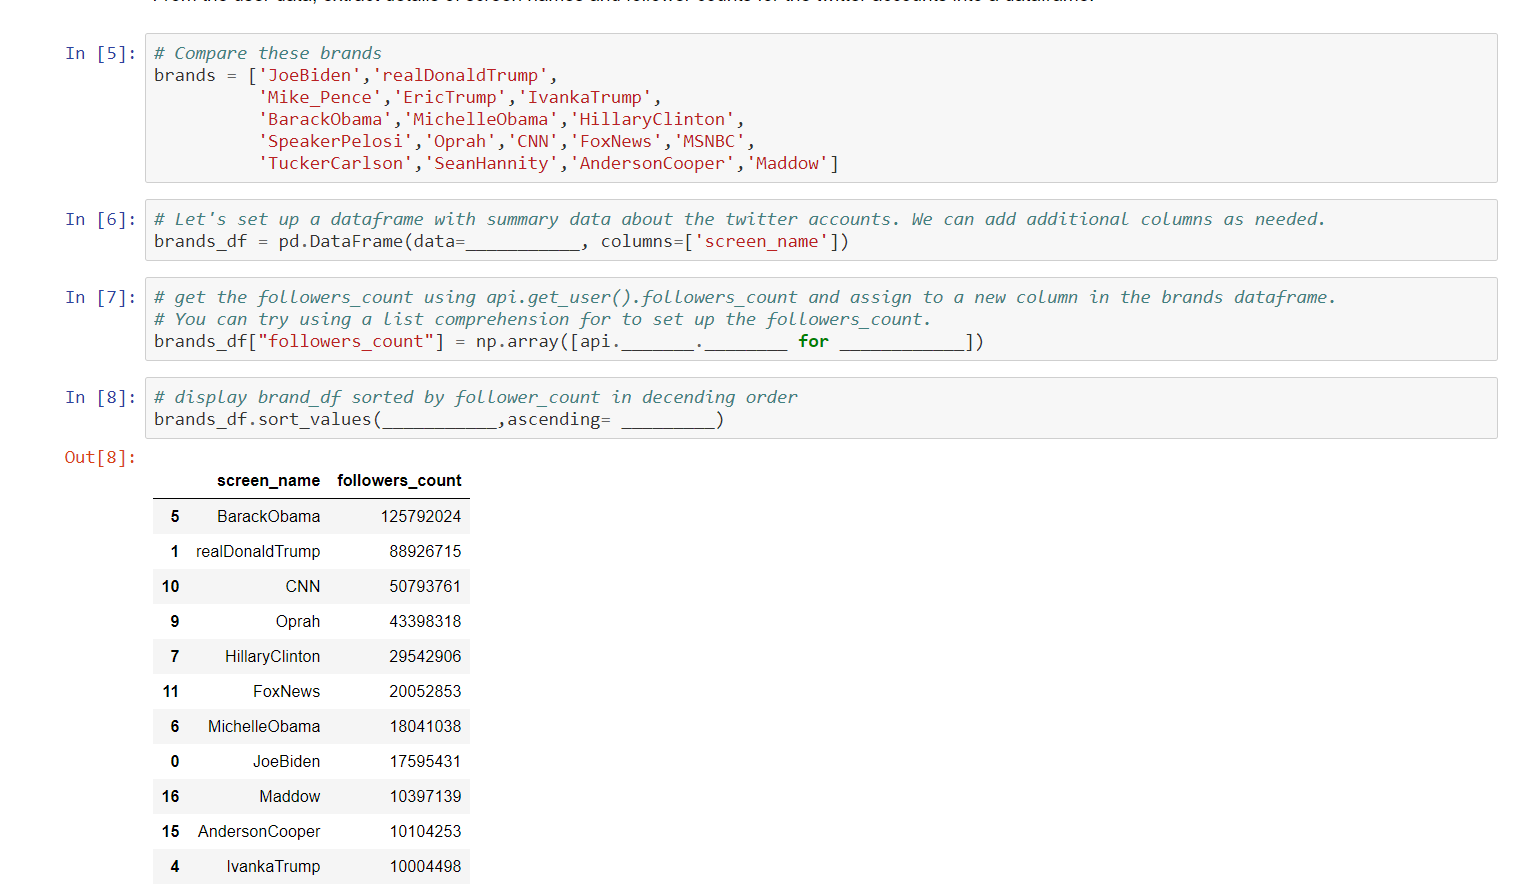Screen dimensions: 1513x891
Task: Click the Out[8]: output prompt
Action: coord(100,457)
